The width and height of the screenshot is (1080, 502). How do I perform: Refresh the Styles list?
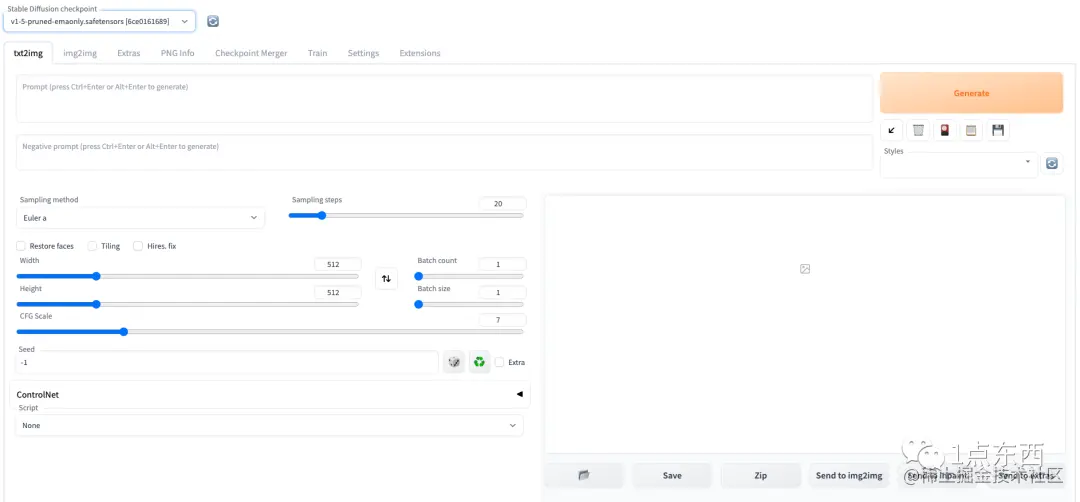pyautogui.click(x=1051, y=163)
